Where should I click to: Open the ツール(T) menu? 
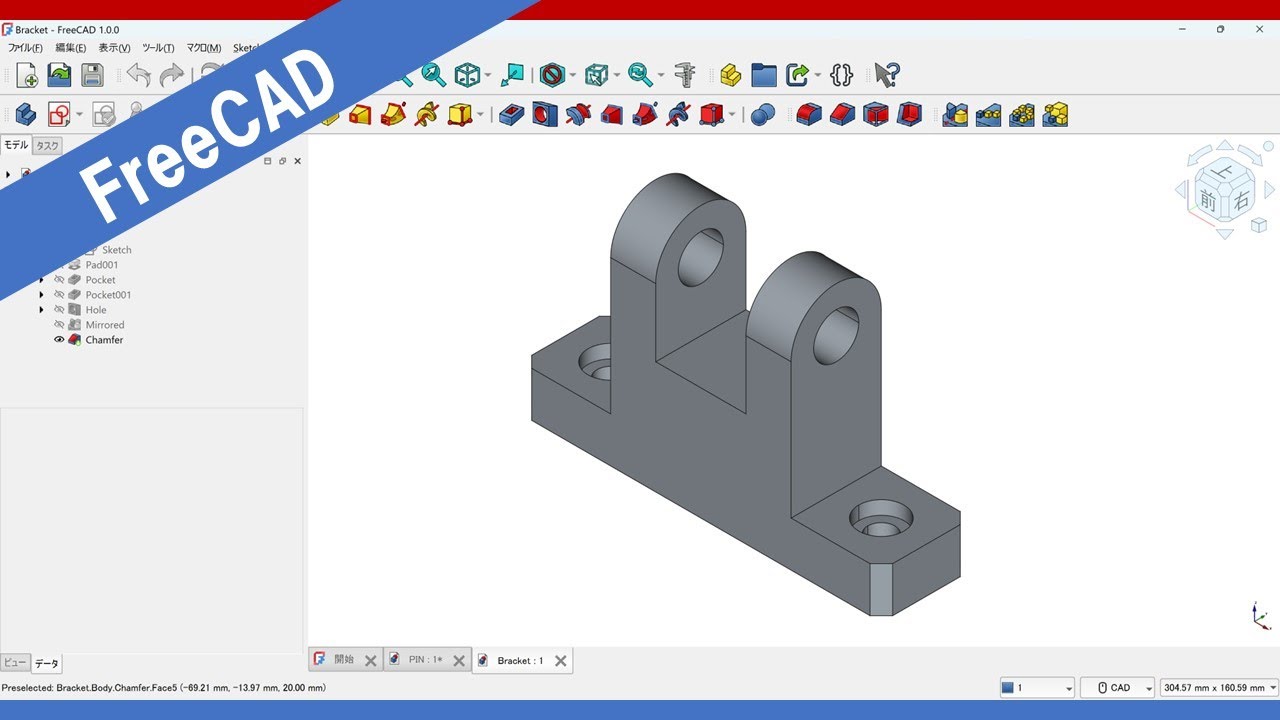158,48
